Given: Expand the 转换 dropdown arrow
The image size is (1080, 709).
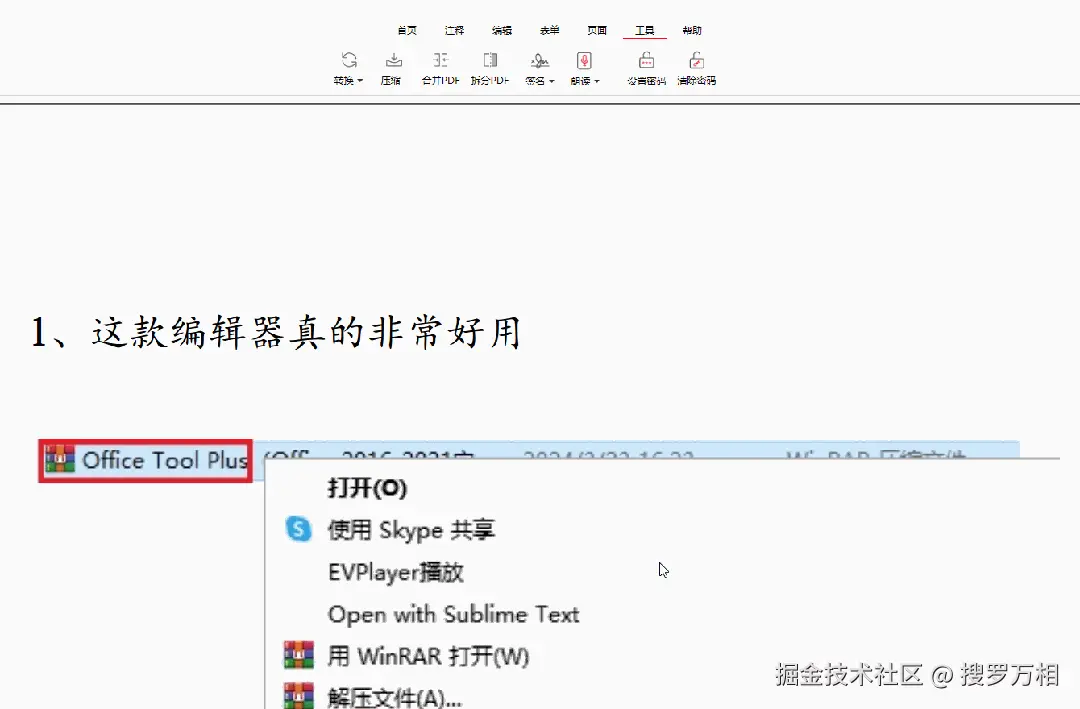Looking at the screenshot, I should (362, 81).
